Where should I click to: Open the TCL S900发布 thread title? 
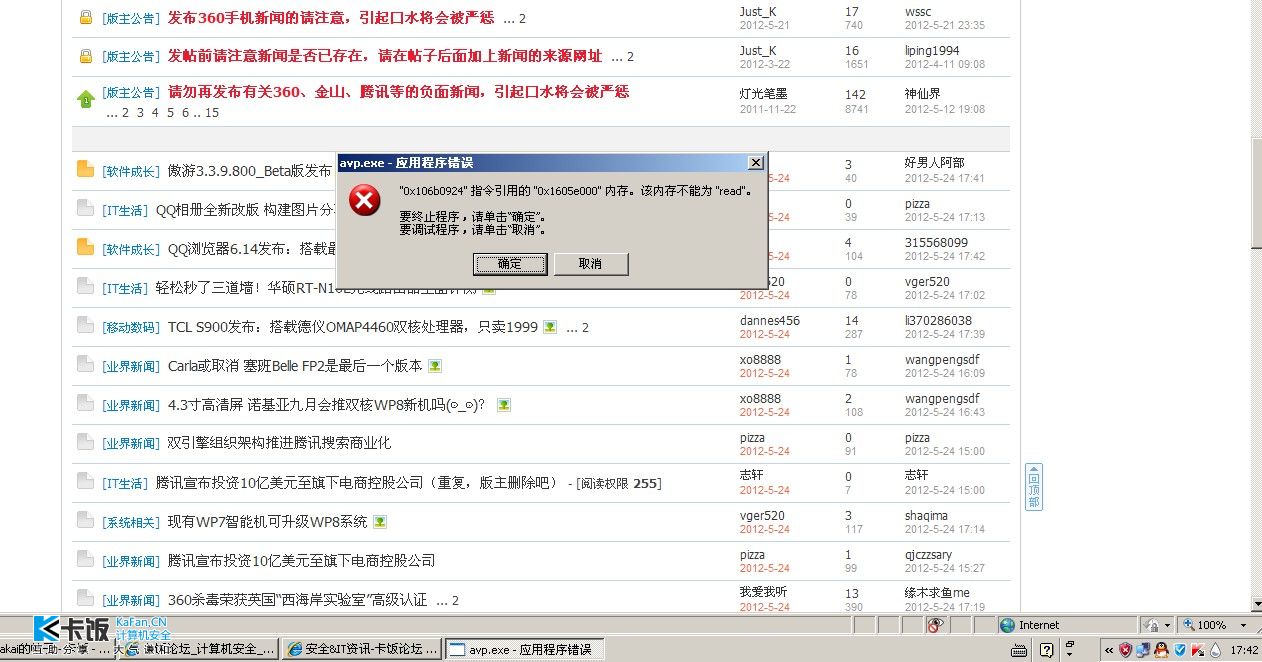(353, 327)
